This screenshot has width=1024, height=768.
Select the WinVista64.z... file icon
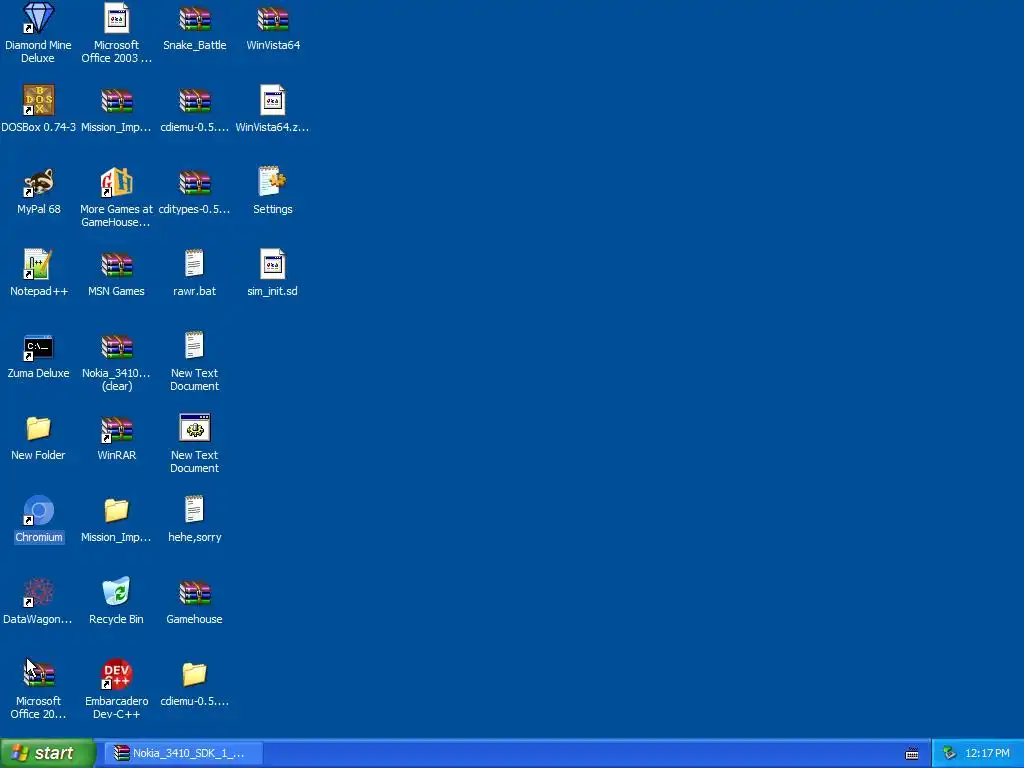[x=272, y=100]
